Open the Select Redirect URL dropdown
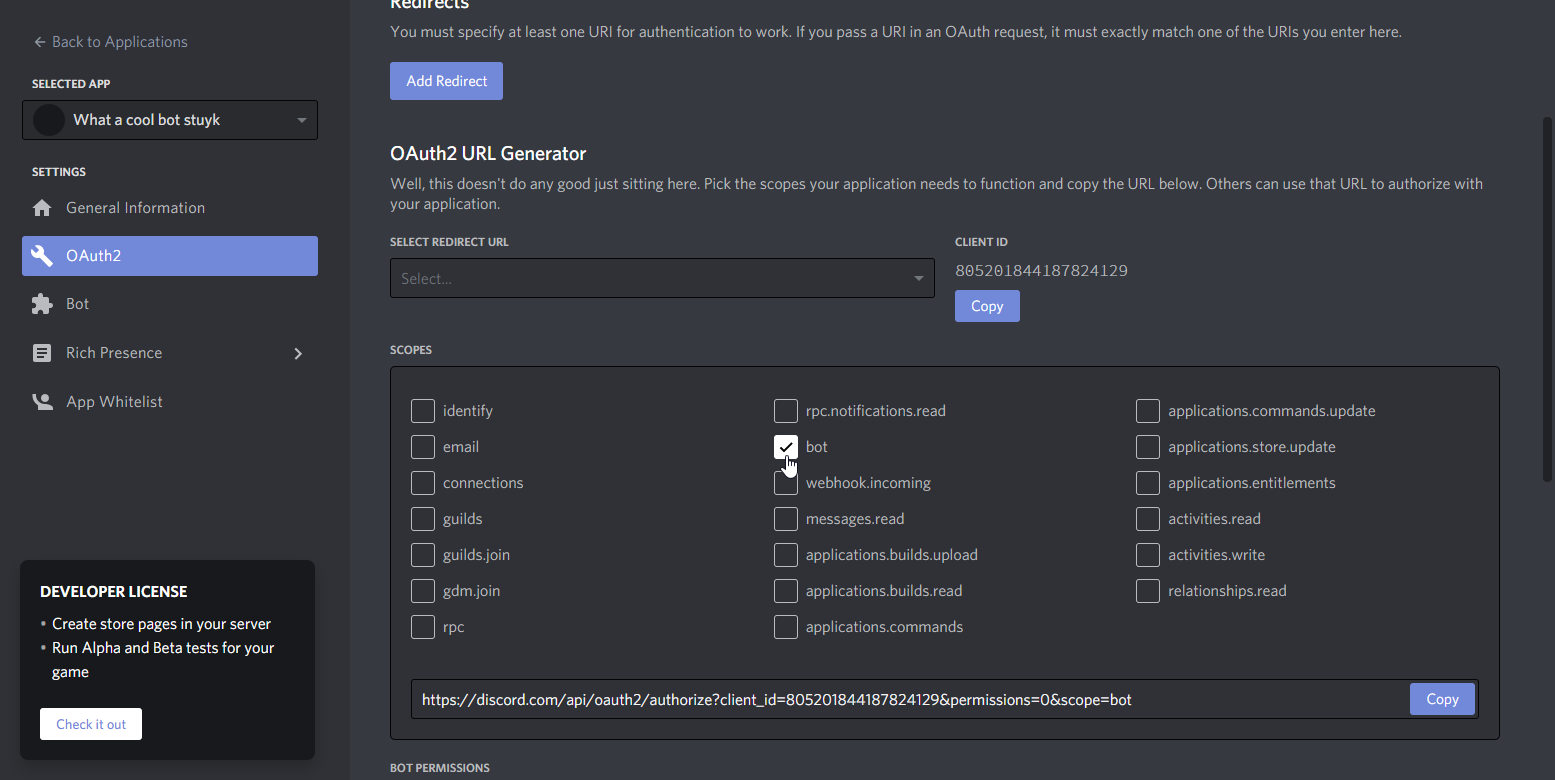Image resolution: width=1555 pixels, height=780 pixels. point(661,278)
